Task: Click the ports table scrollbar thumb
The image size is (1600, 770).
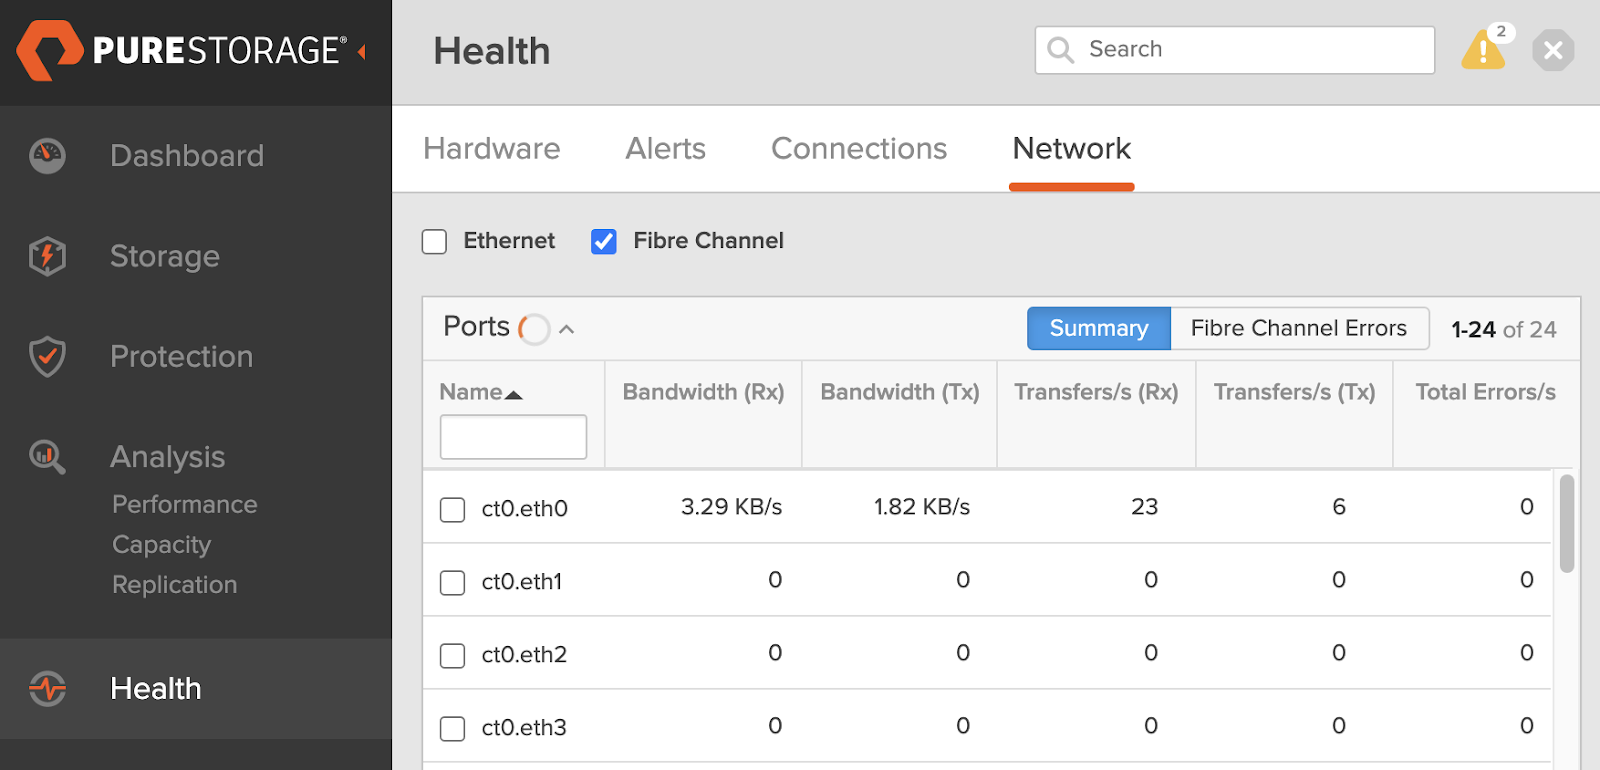Action: (x=1567, y=523)
